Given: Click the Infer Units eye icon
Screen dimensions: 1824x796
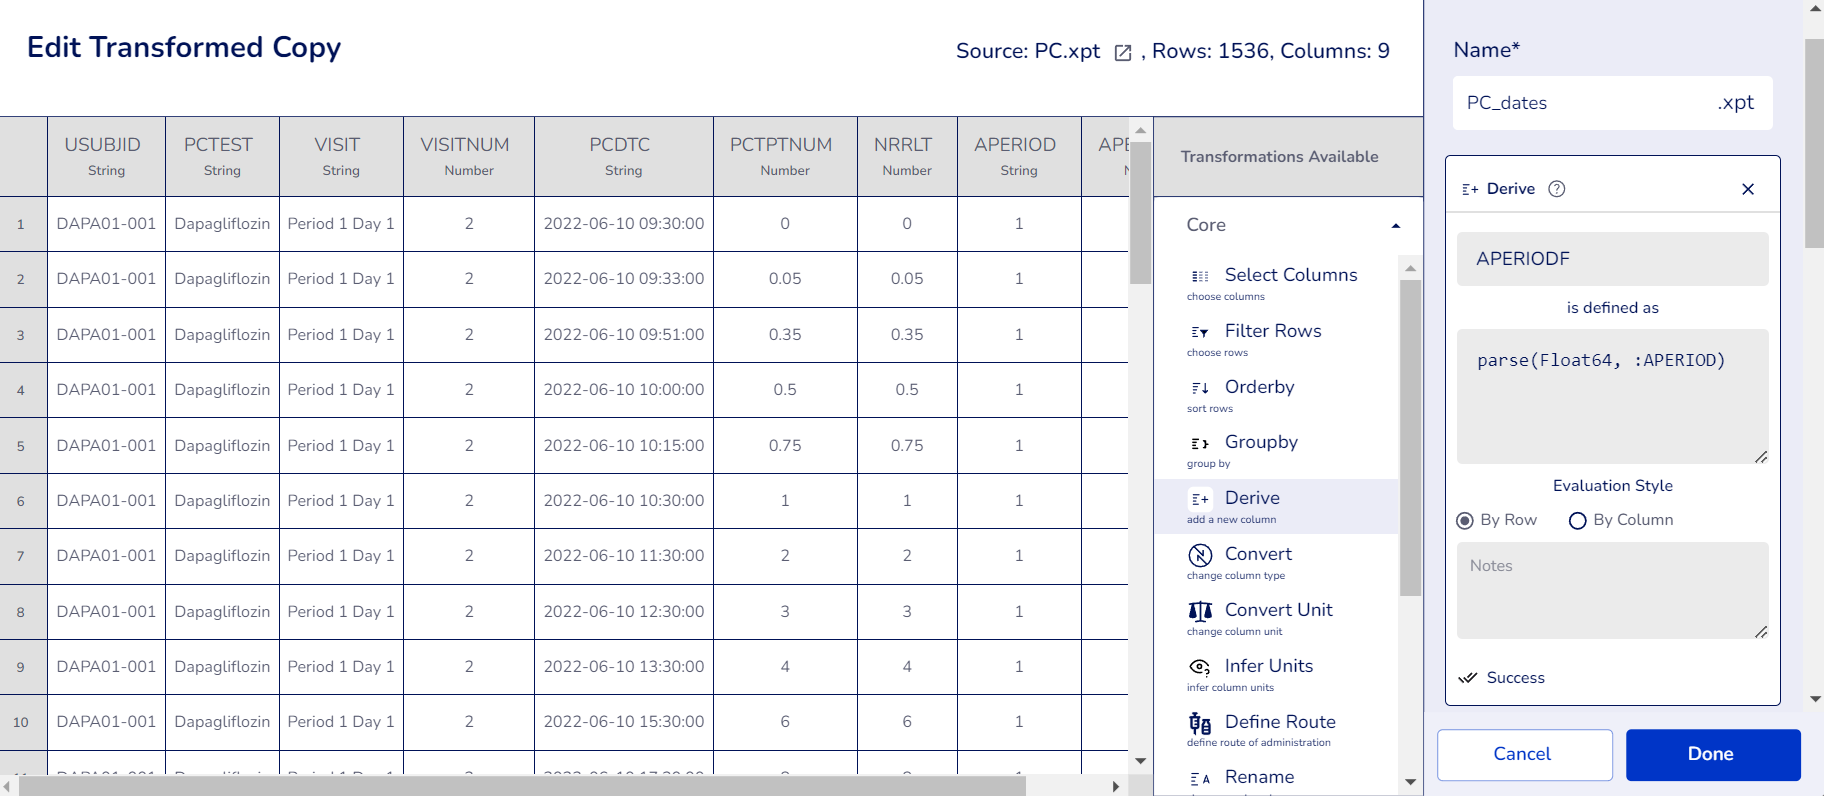Looking at the screenshot, I should point(1200,667).
